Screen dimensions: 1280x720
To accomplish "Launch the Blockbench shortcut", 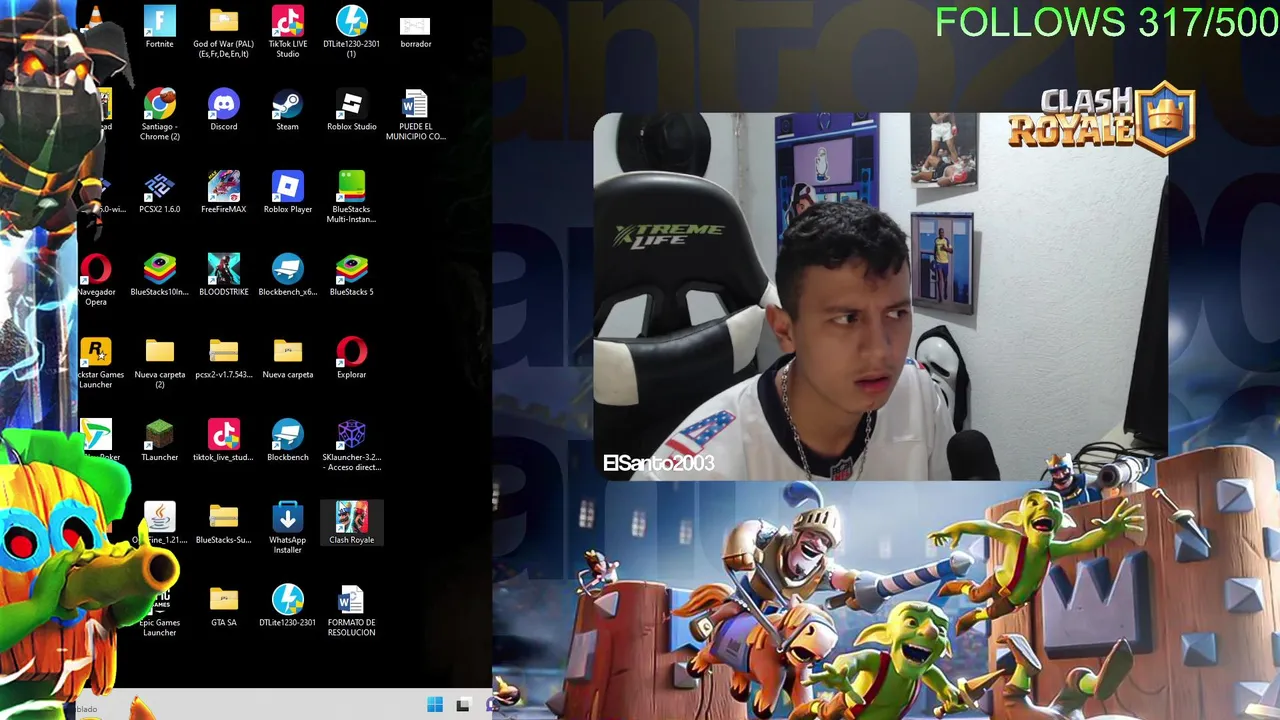I will [288, 441].
